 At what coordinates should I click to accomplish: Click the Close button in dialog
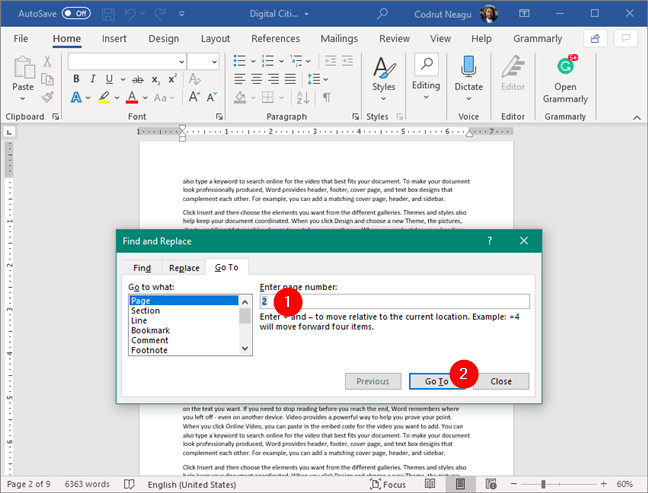(501, 381)
